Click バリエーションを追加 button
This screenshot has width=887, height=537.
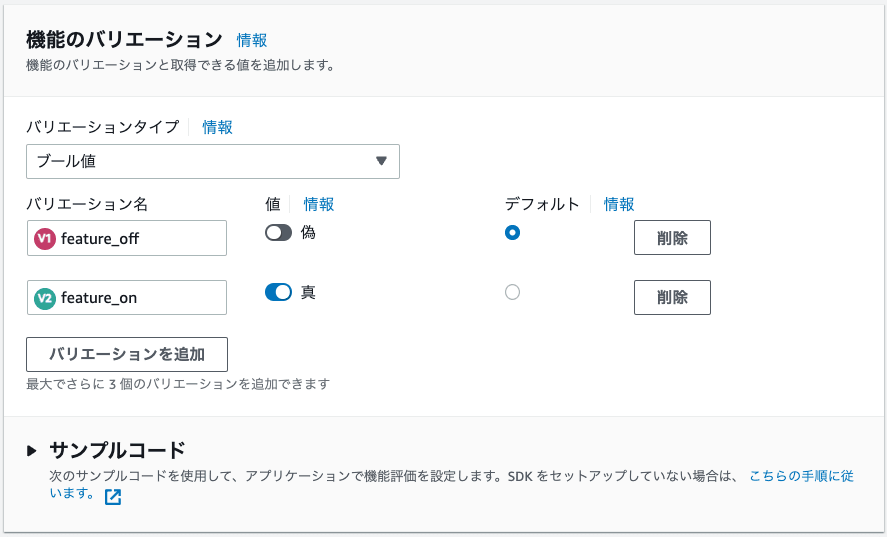click(127, 354)
